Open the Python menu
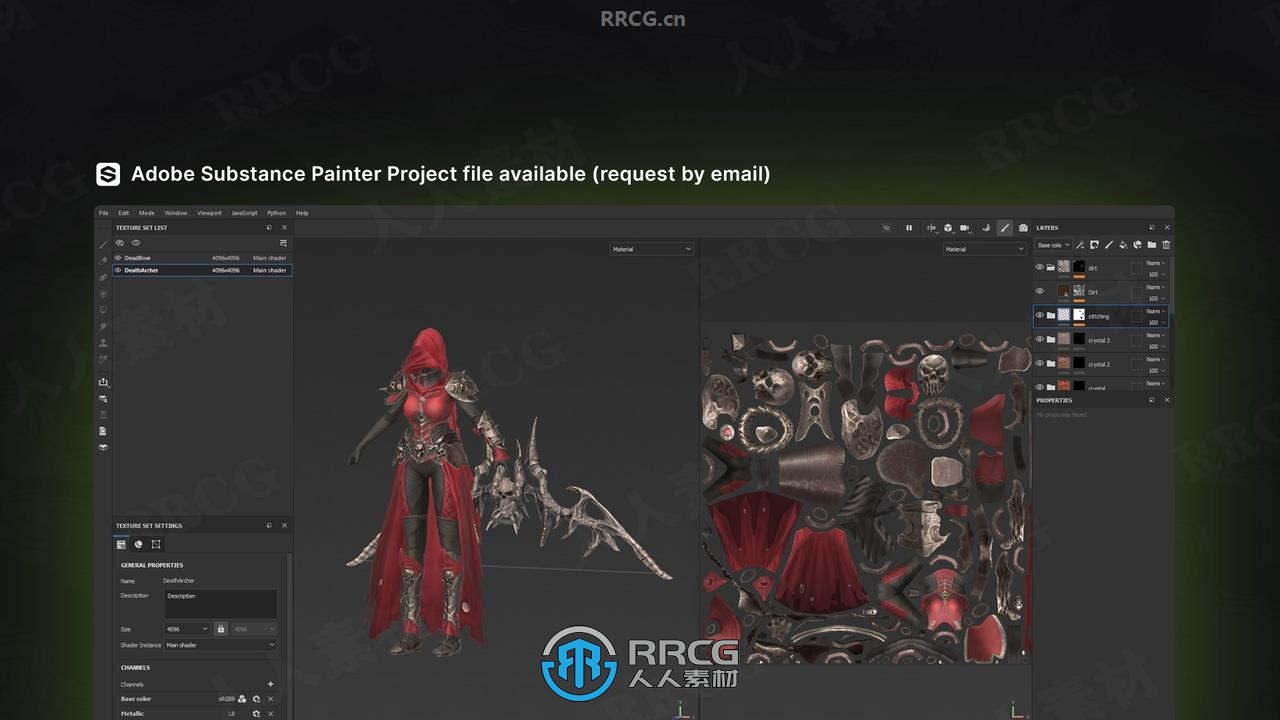 pyautogui.click(x=276, y=213)
